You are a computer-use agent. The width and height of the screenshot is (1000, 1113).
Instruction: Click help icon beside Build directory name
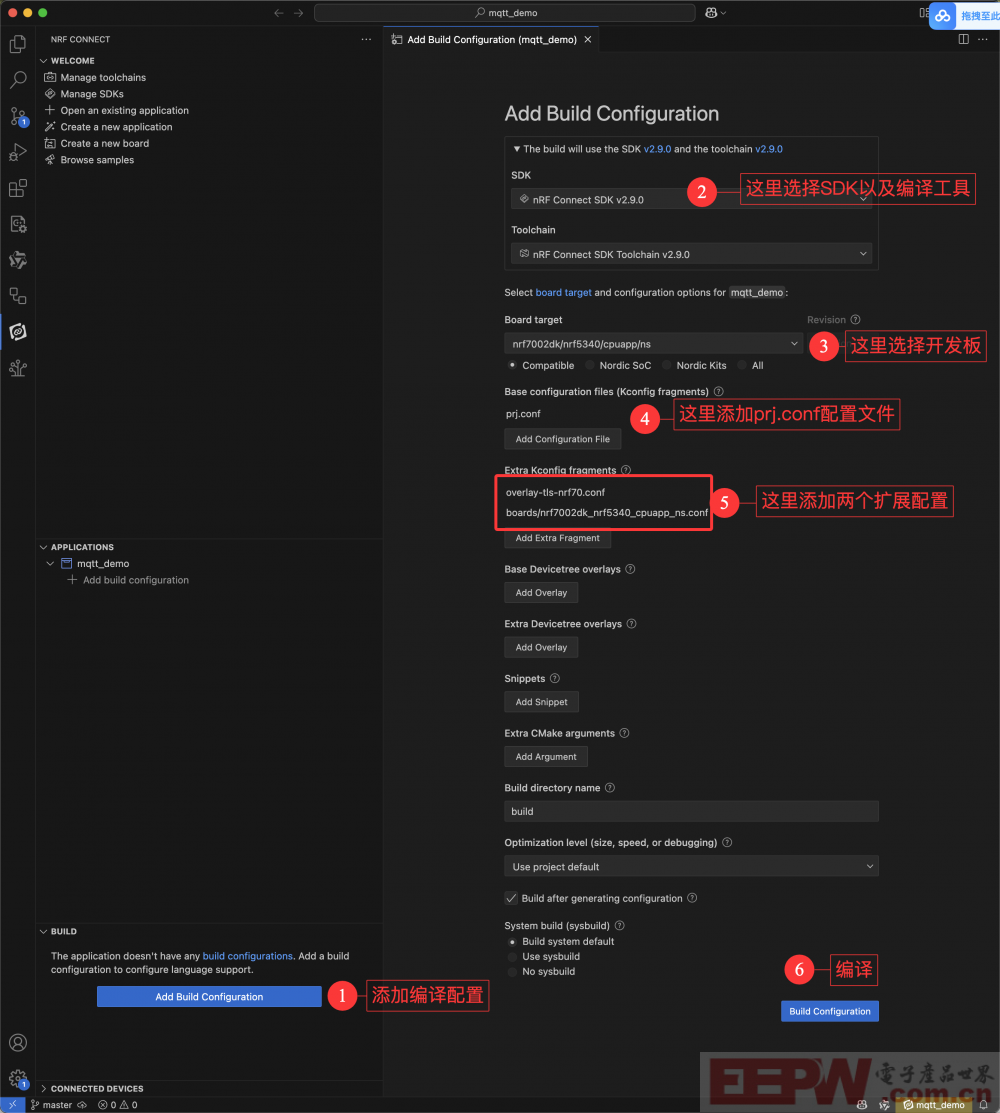pyautogui.click(x=610, y=787)
